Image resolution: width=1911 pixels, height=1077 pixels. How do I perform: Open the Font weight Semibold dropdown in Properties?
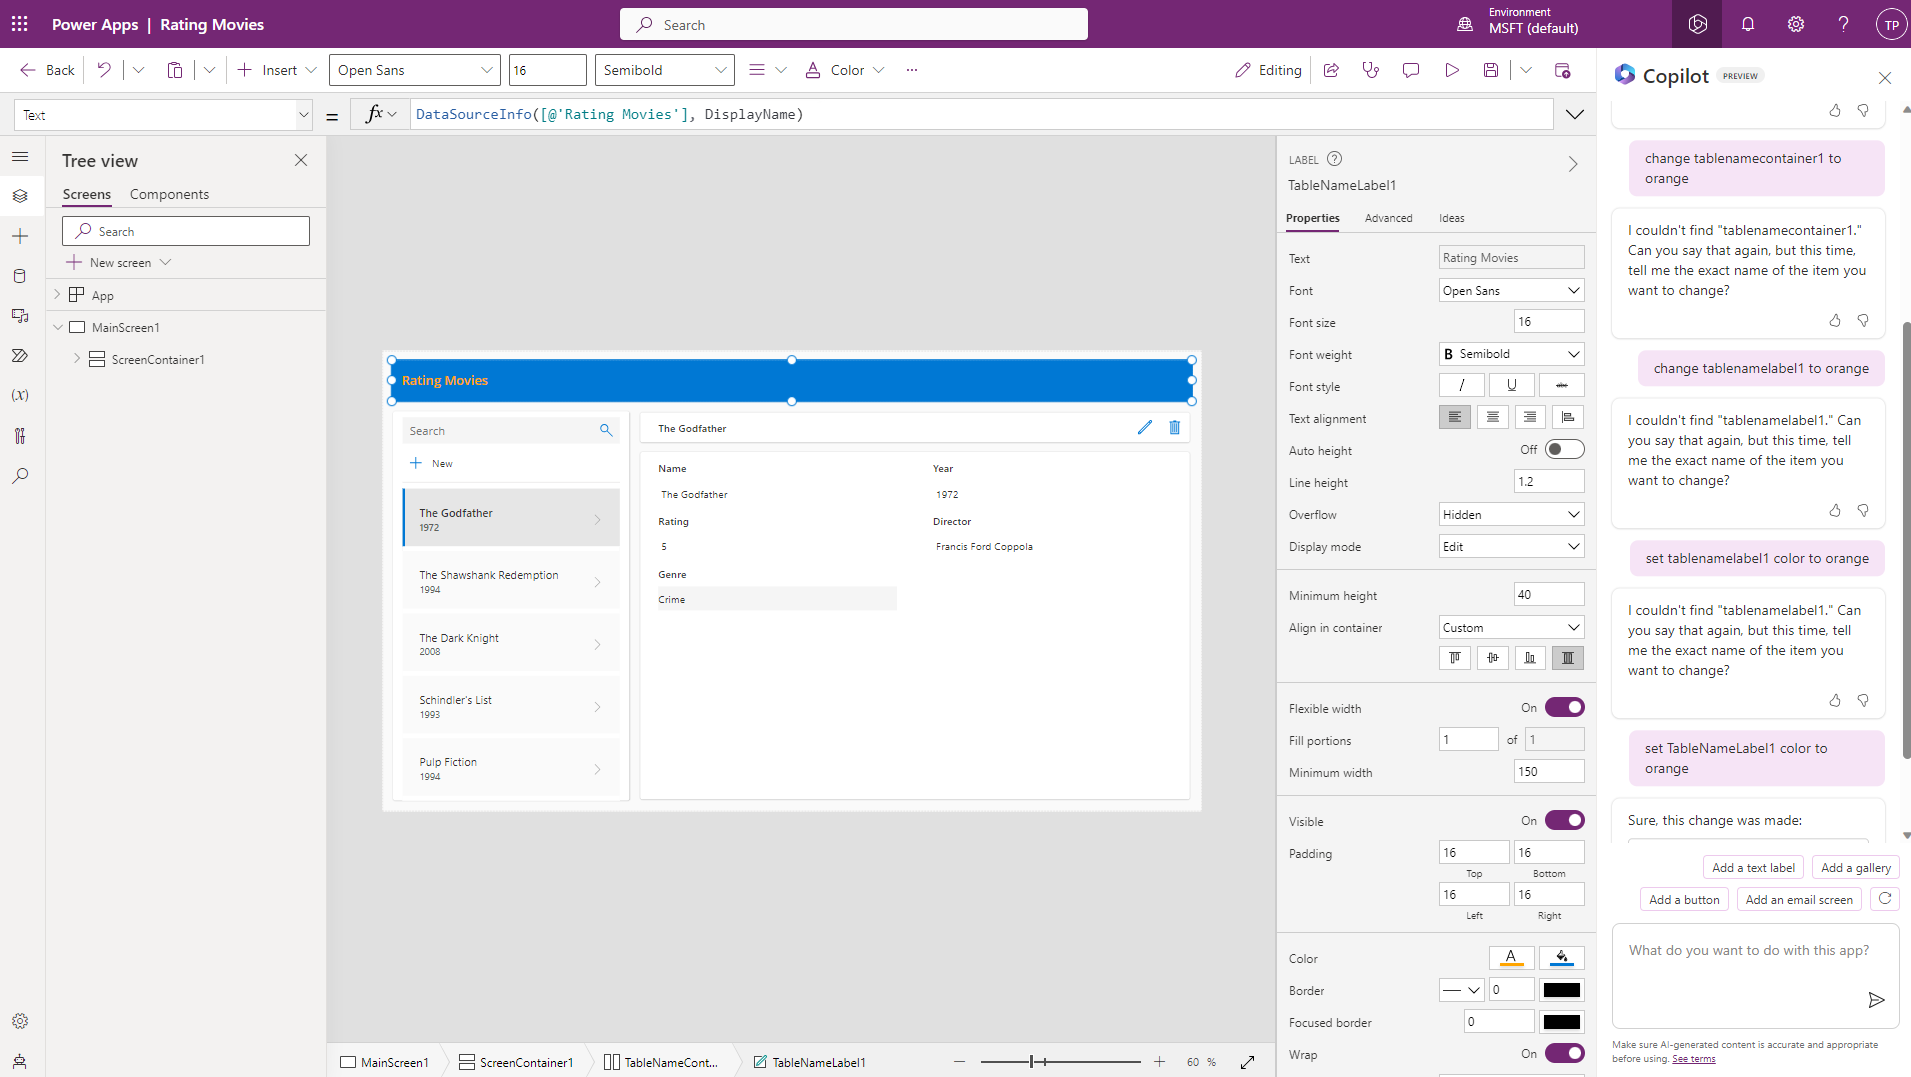tap(1511, 354)
